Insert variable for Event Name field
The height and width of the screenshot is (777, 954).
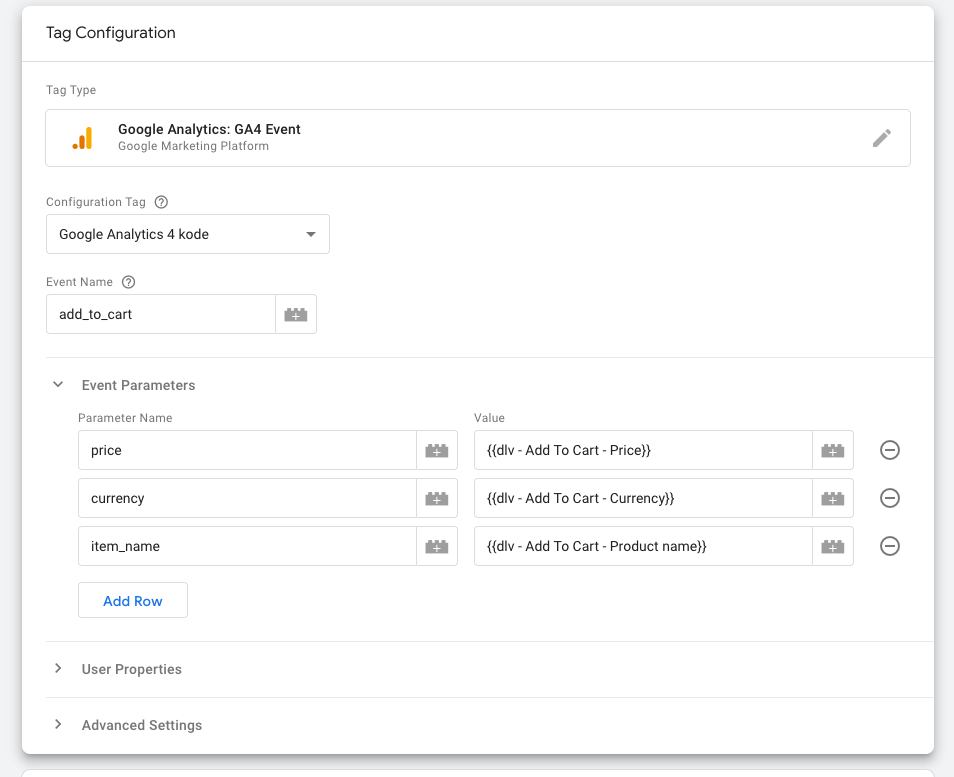(296, 315)
